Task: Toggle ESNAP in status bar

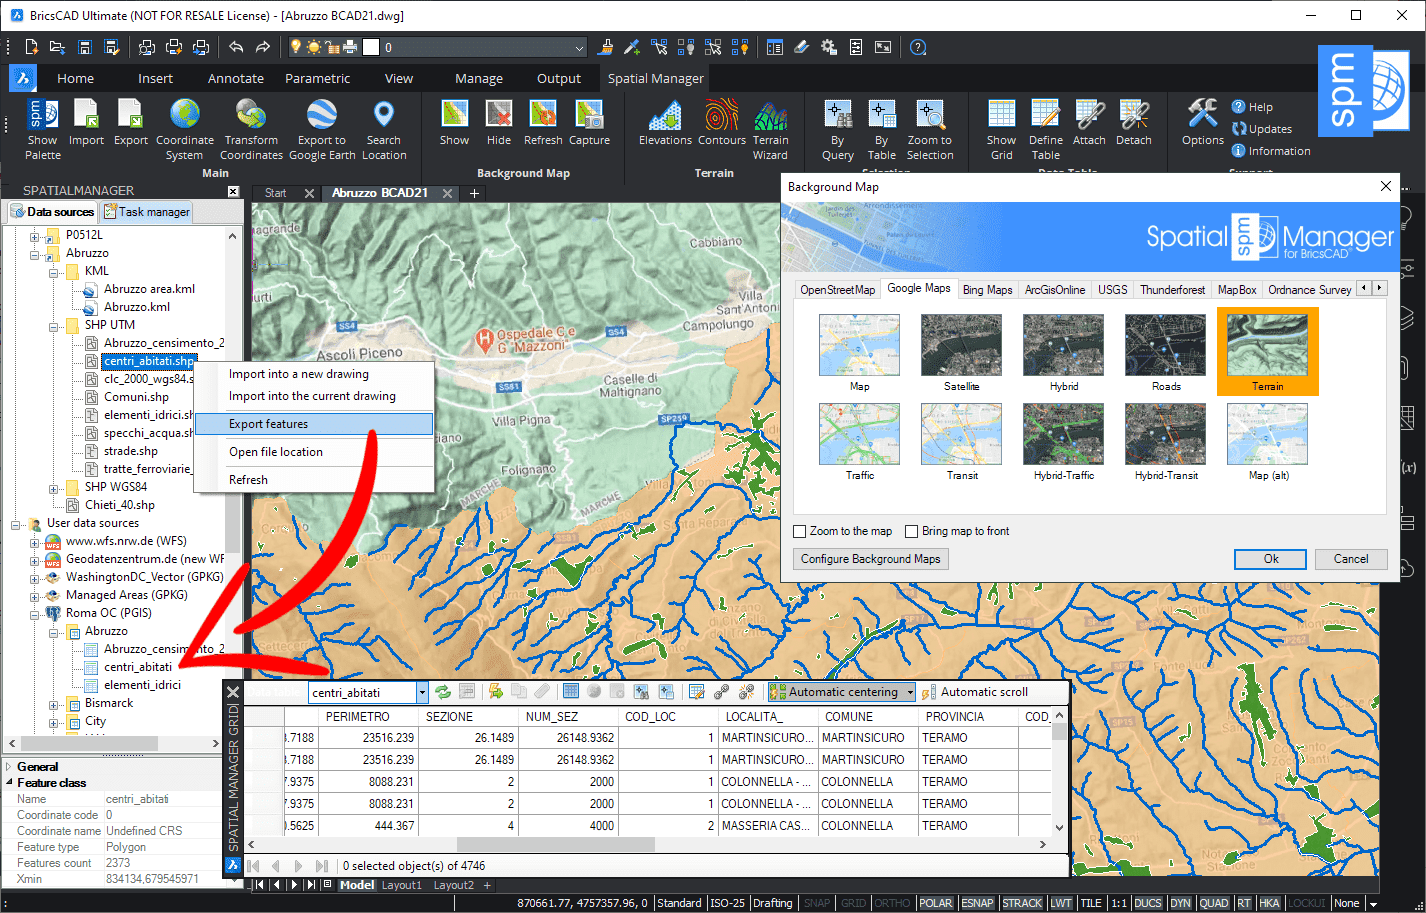Action: coord(977,903)
